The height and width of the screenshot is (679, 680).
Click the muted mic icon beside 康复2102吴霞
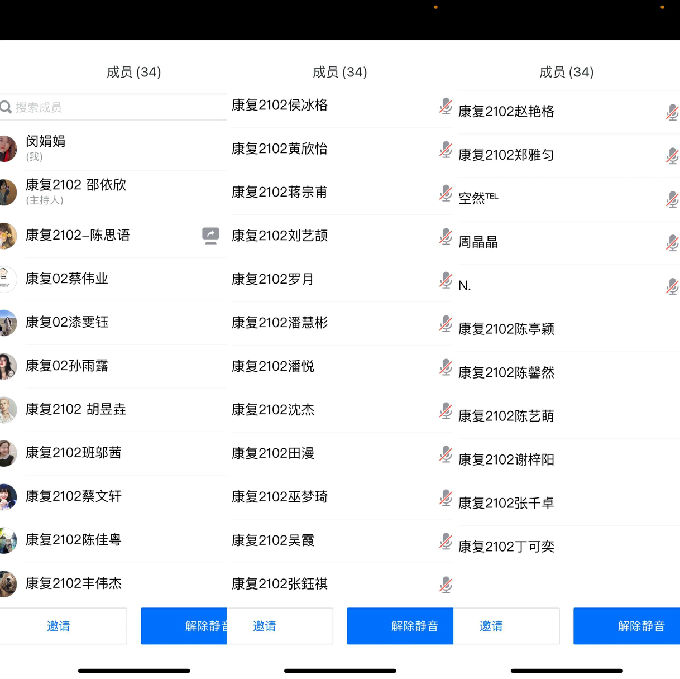pos(446,541)
